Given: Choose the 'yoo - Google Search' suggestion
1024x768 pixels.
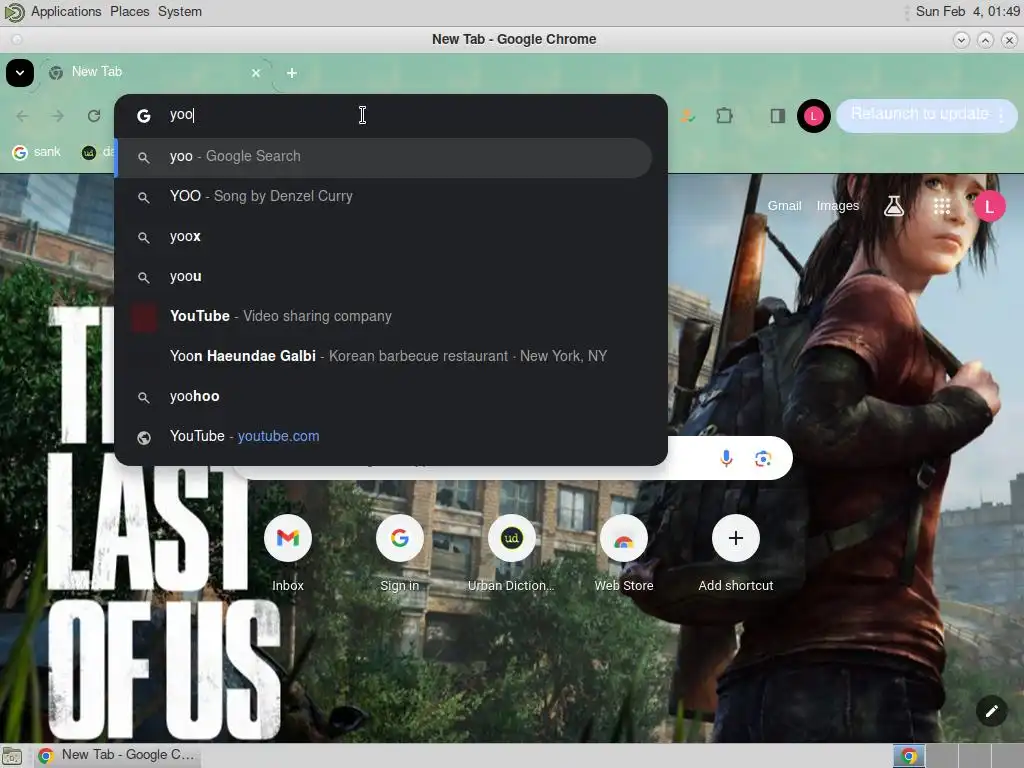Looking at the screenshot, I should [x=383, y=157].
